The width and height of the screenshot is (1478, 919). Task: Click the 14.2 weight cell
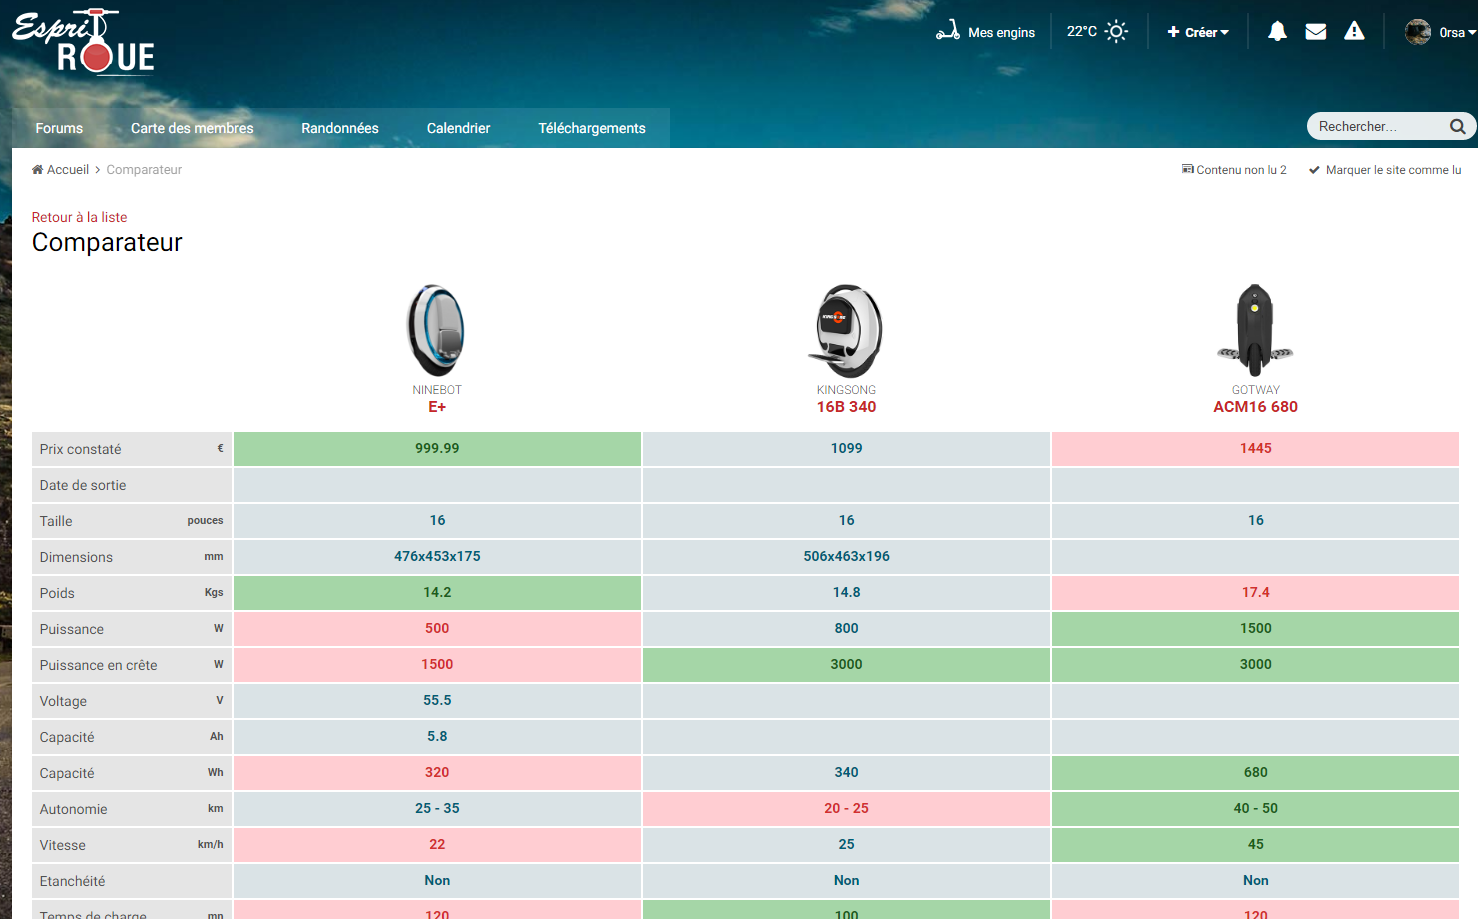click(x=437, y=592)
